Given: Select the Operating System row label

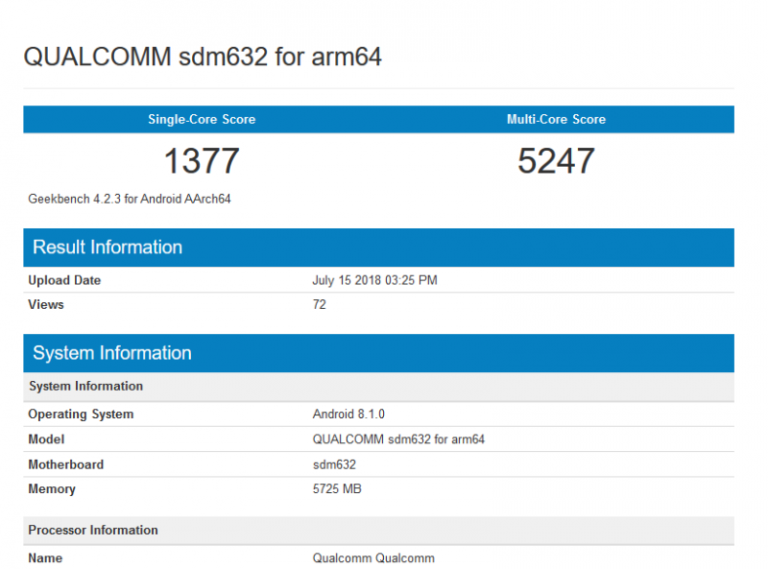Looking at the screenshot, I should pos(81,414).
